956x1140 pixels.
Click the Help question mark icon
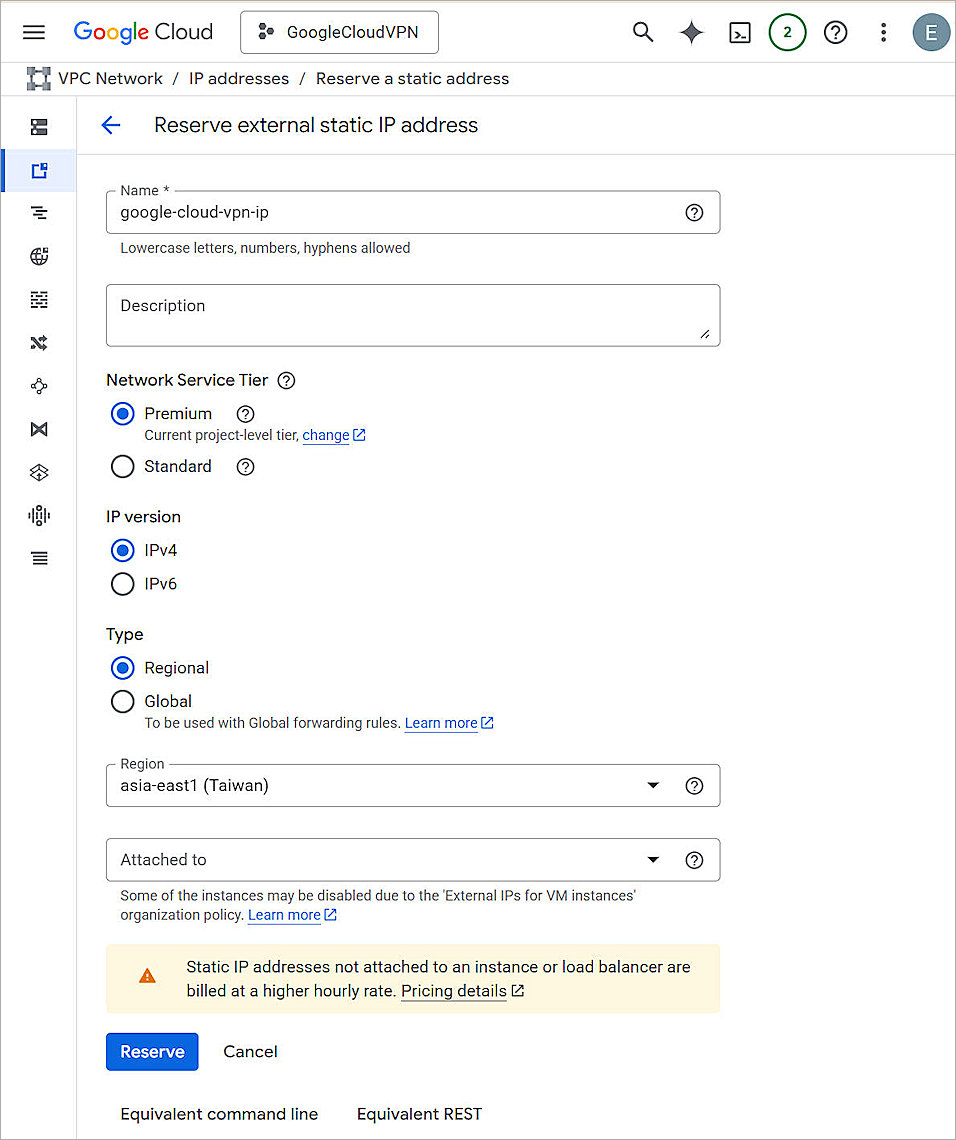pyautogui.click(x=836, y=32)
